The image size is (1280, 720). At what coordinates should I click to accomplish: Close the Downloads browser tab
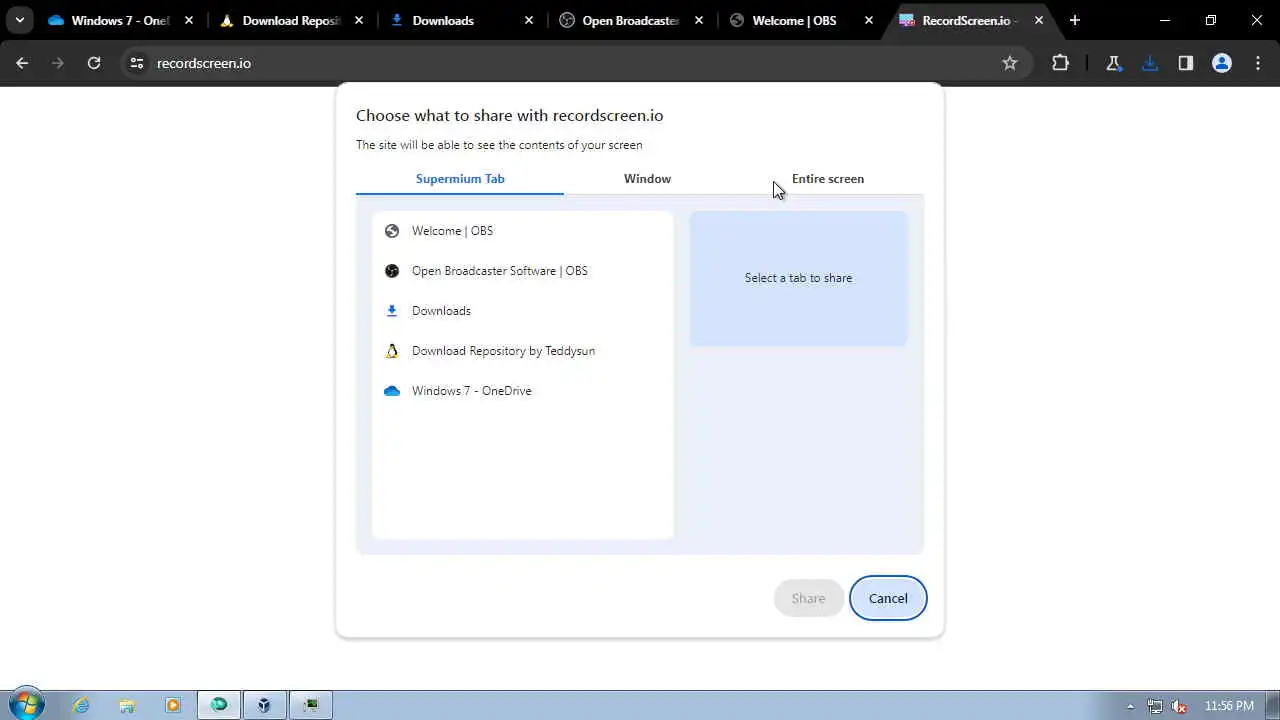(529, 20)
